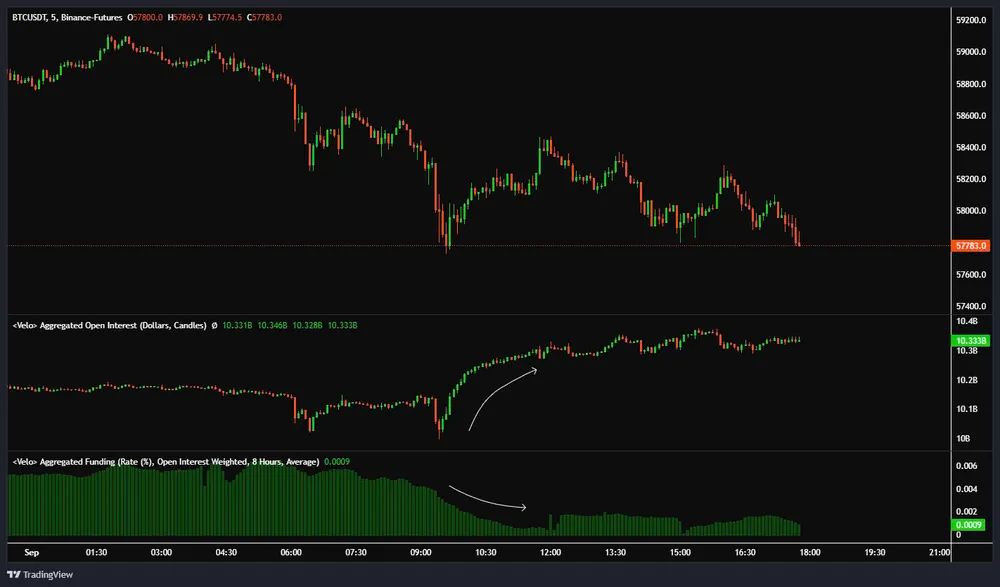This screenshot has height=587, width=1000.
Task: Select the Velo Aggregated Funding indicator title
Action: tap(165, 462)
